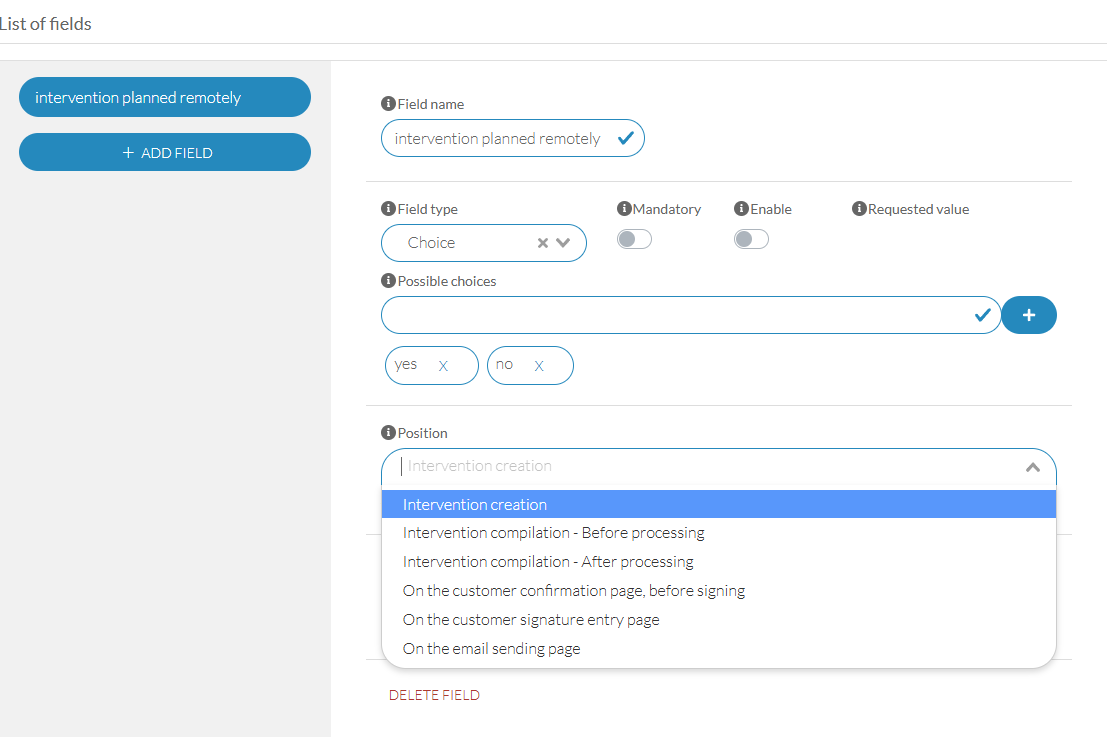Viewport: 1107px width, 737px height.
Task: Click the info icon beside Enable
Action: coord(741,208)
